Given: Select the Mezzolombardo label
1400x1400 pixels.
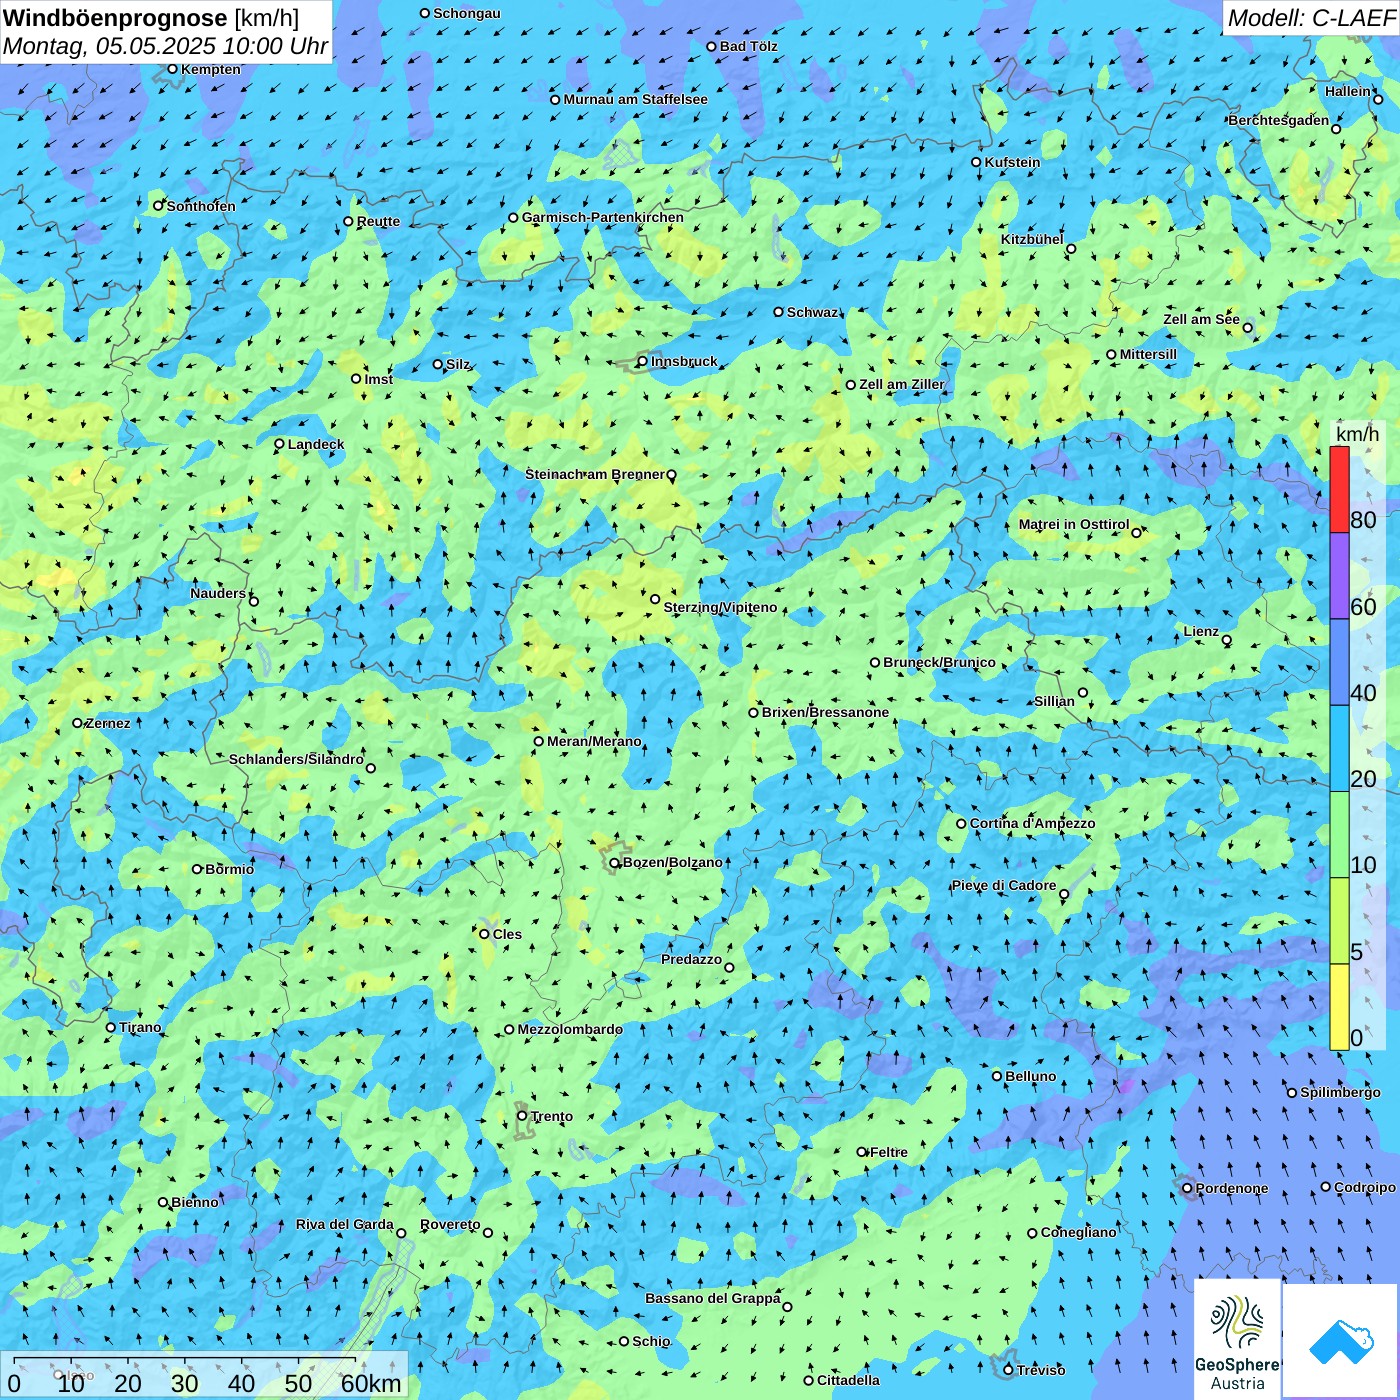Looking at the screenshot, I should pos(570,1029).
